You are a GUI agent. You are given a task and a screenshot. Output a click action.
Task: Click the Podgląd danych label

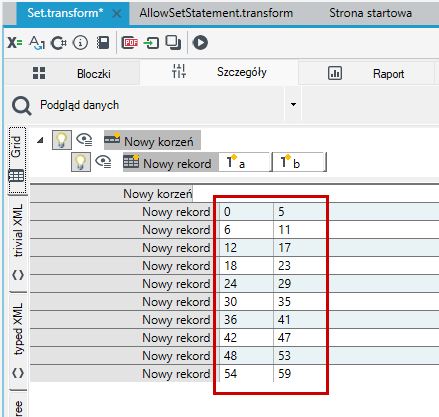[80, 105]
